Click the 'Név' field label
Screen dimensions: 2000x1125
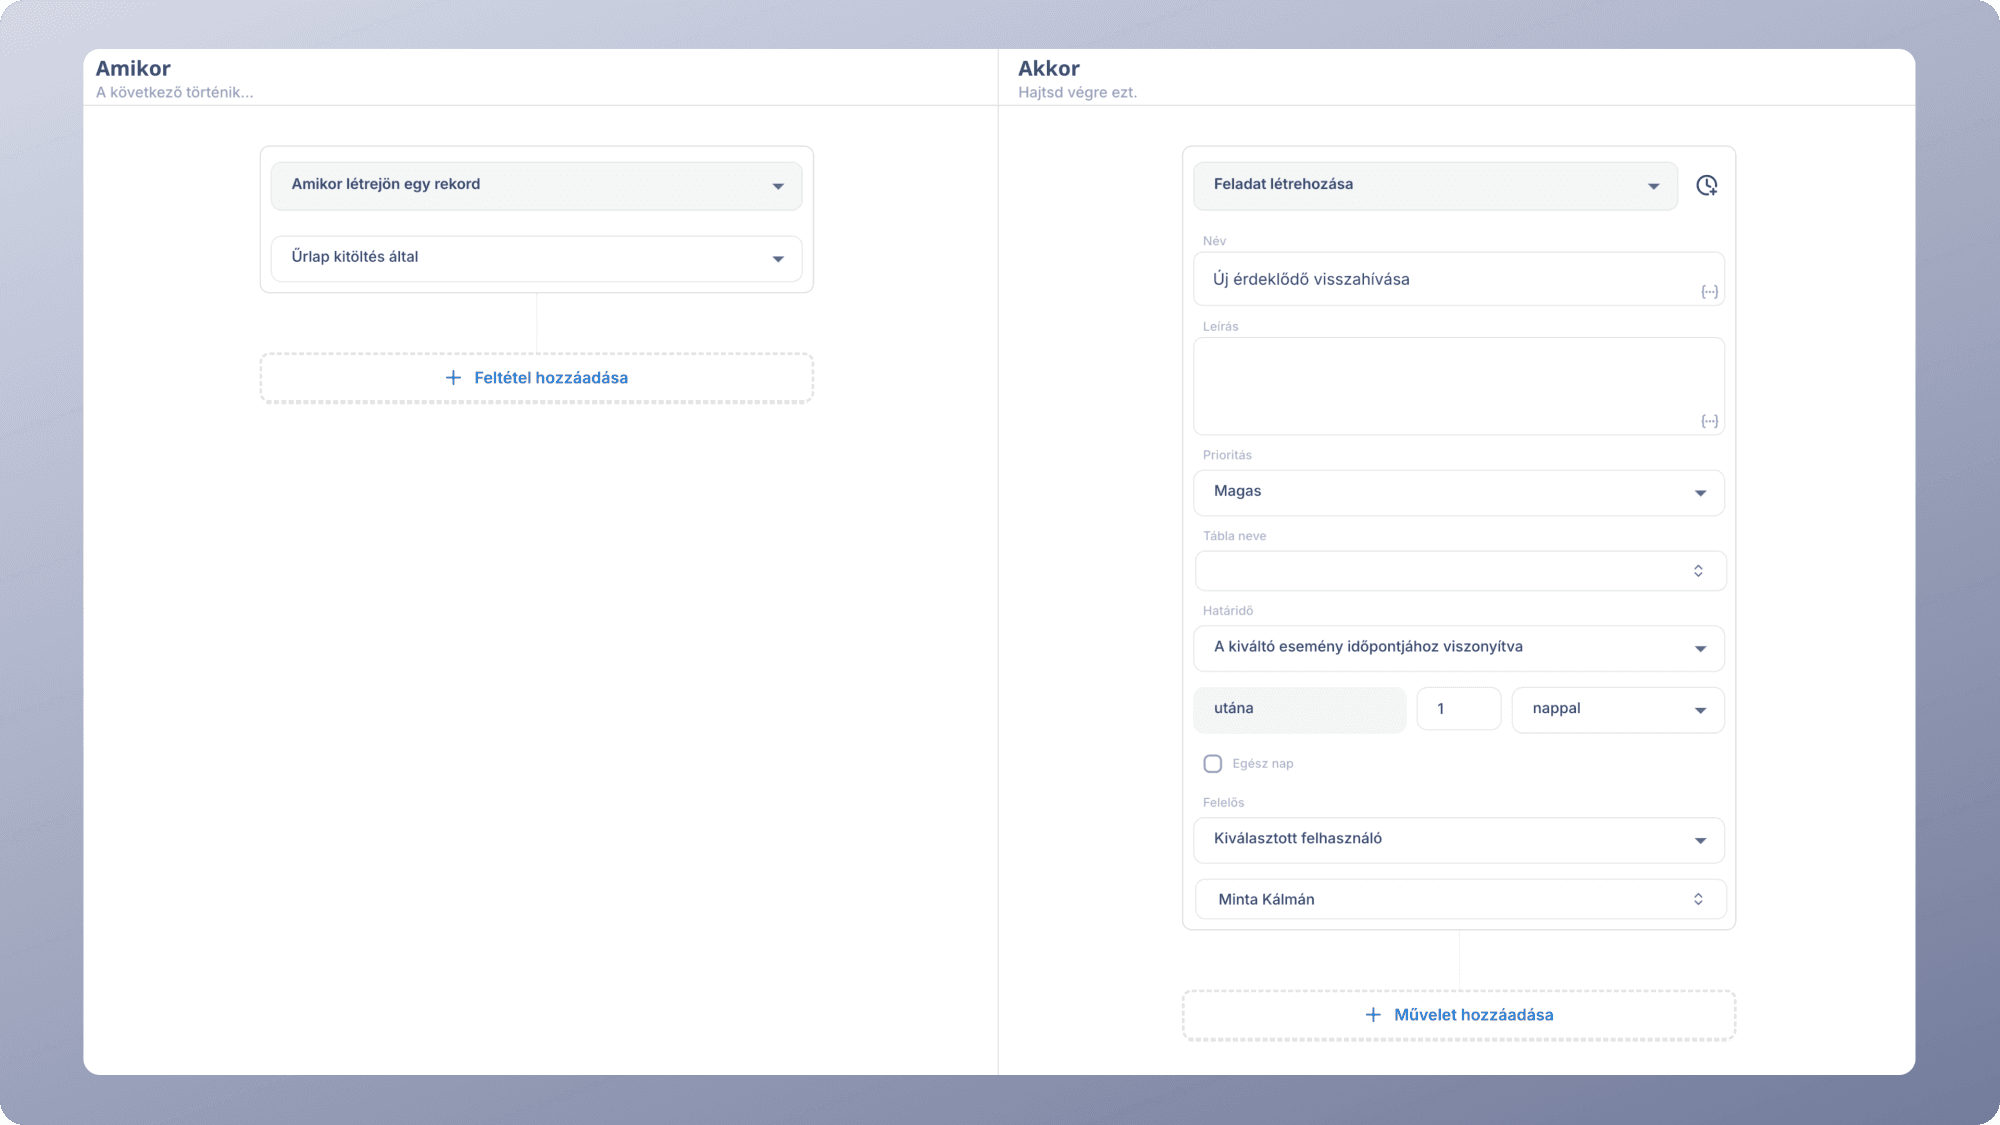1215,241
